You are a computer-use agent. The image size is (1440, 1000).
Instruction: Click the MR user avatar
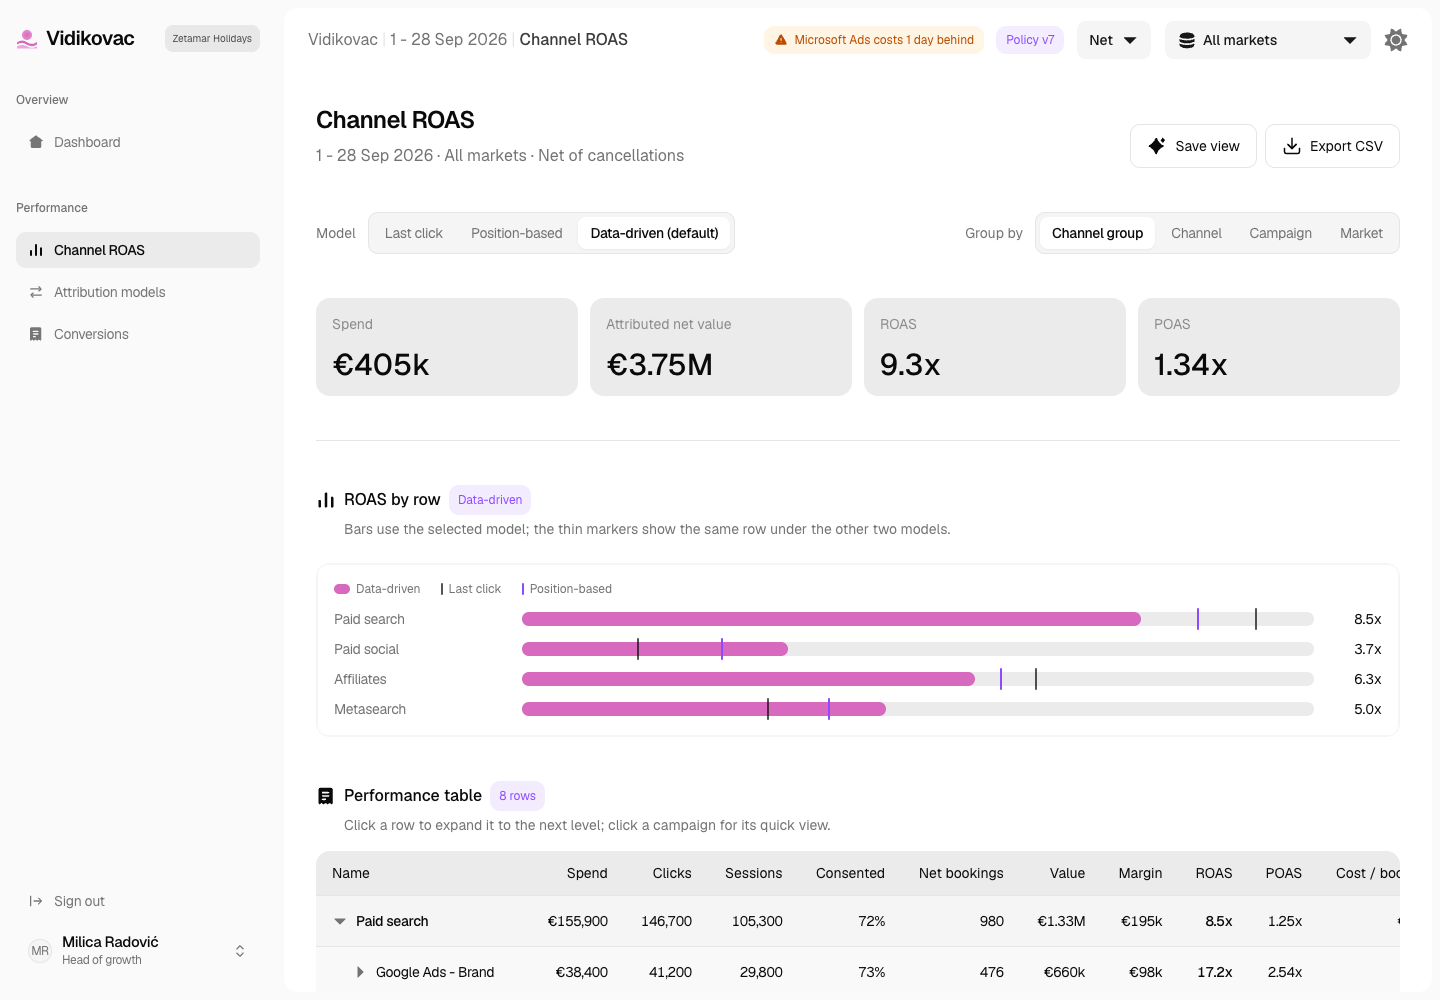click(40, 951)
